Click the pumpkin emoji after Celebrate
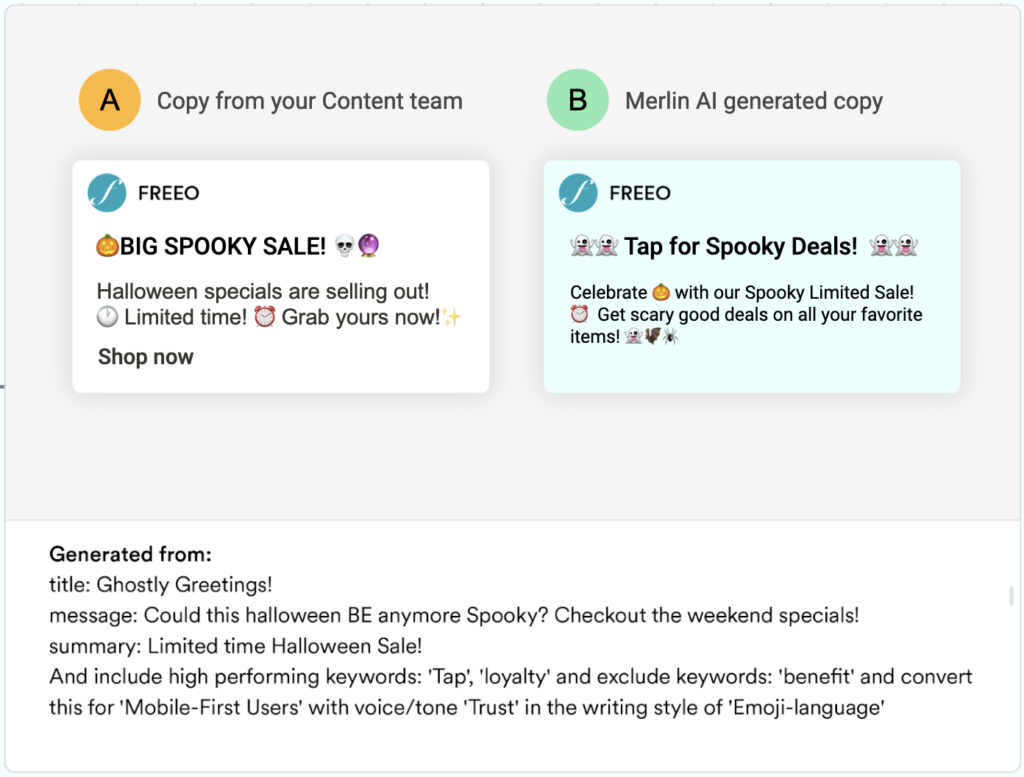This screenshot has width=1024, height=777. 661,293
